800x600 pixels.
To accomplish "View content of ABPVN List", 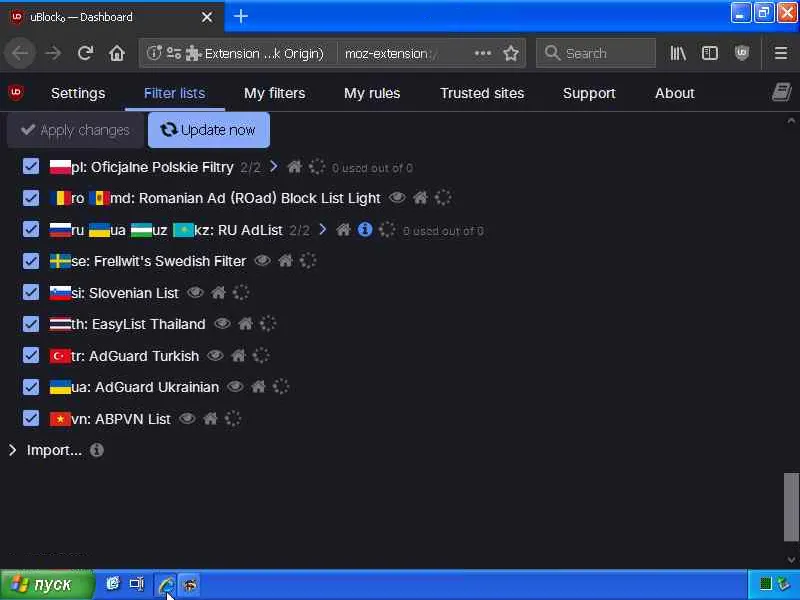I will click(x=187, y=419).
